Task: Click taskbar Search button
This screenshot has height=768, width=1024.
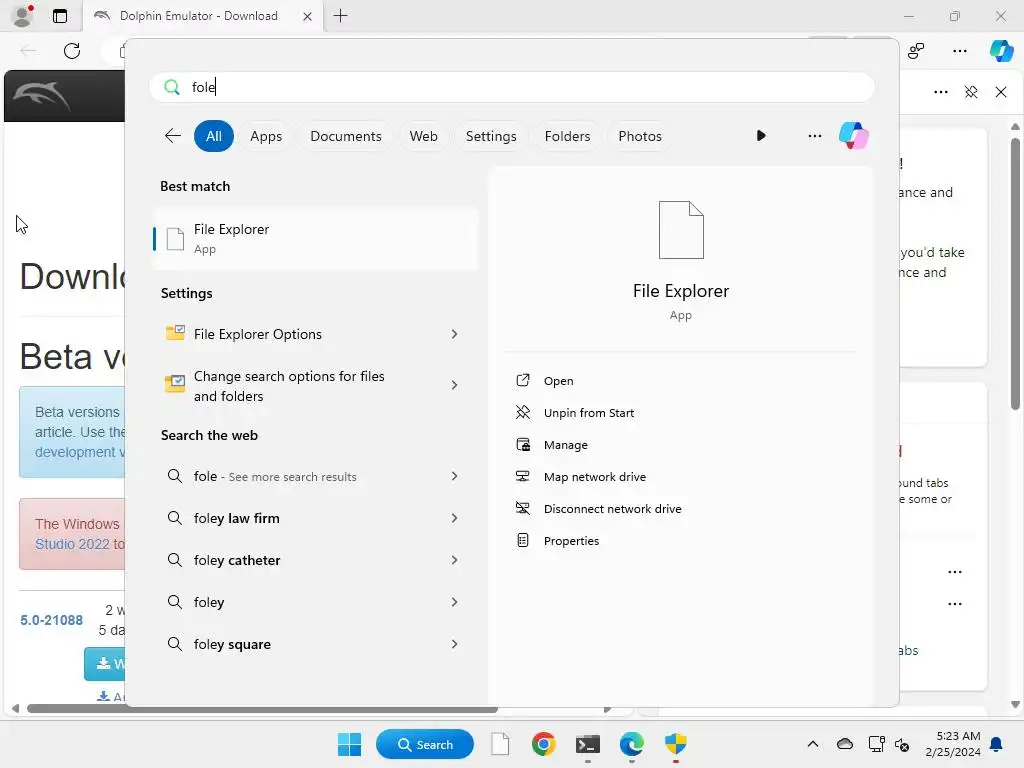Action: coord(424,744)
